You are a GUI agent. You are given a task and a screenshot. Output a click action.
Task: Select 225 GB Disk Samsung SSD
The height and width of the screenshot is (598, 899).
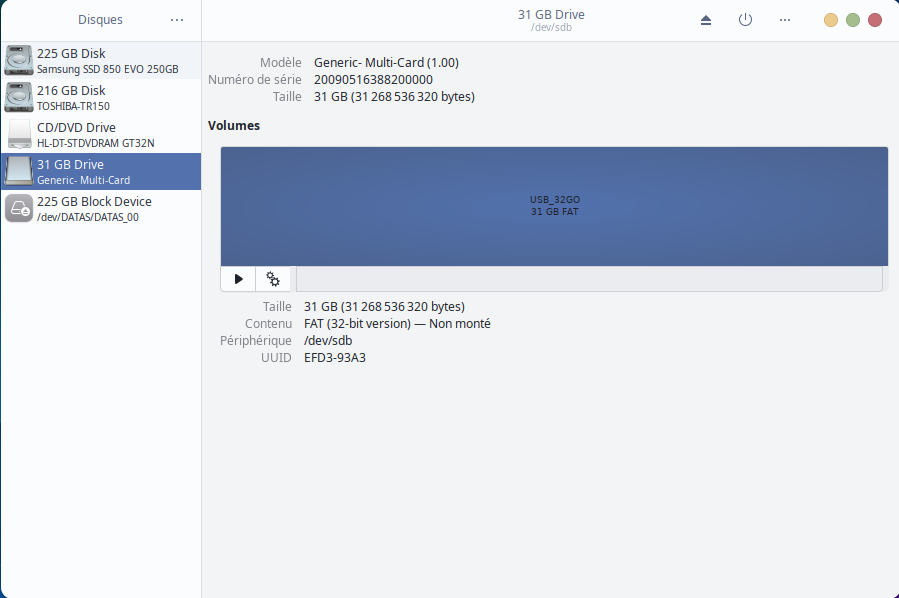pyautogui.click(x=101, y=60)
